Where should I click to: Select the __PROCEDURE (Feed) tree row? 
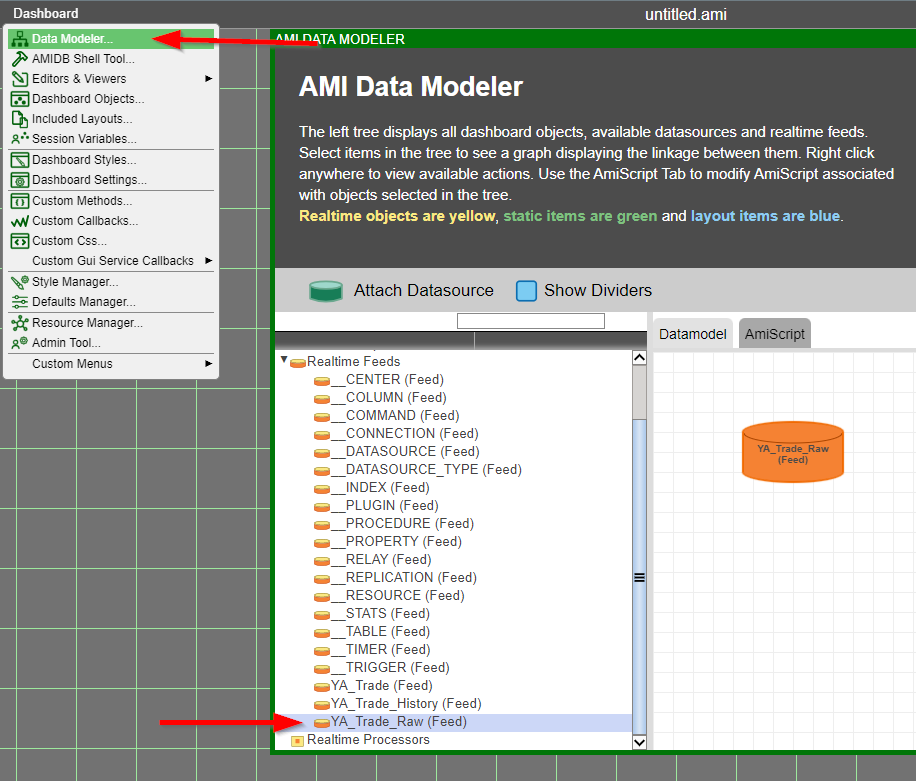pyautogui.click(x=453, y=524)
